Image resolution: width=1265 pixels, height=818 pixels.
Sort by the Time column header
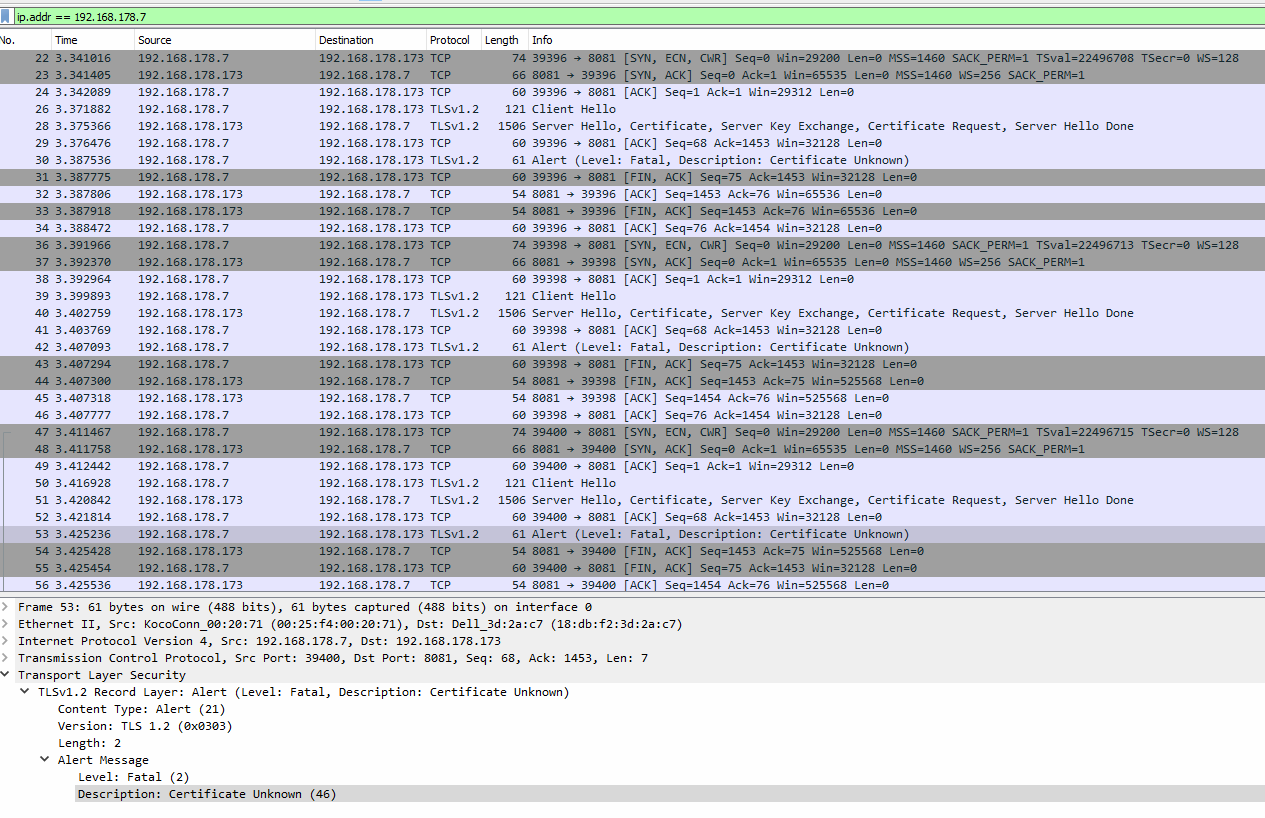[93, 40]
